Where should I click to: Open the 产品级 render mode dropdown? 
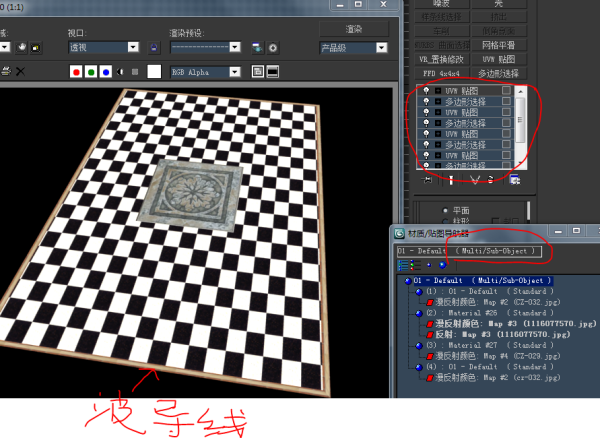click(x=354, y=47)
